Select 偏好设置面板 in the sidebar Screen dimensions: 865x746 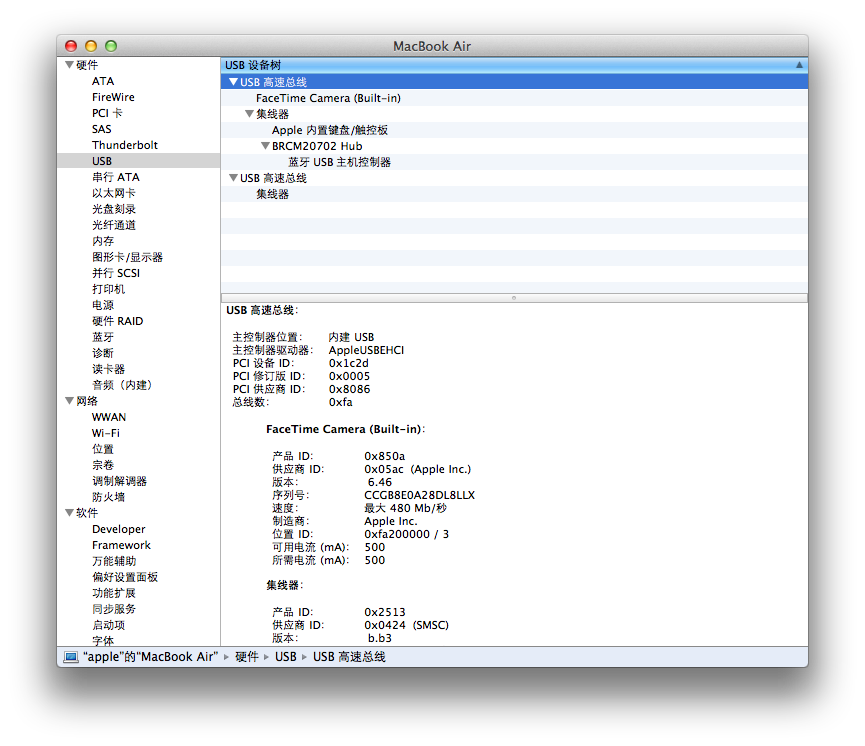(x=125, y=577)
